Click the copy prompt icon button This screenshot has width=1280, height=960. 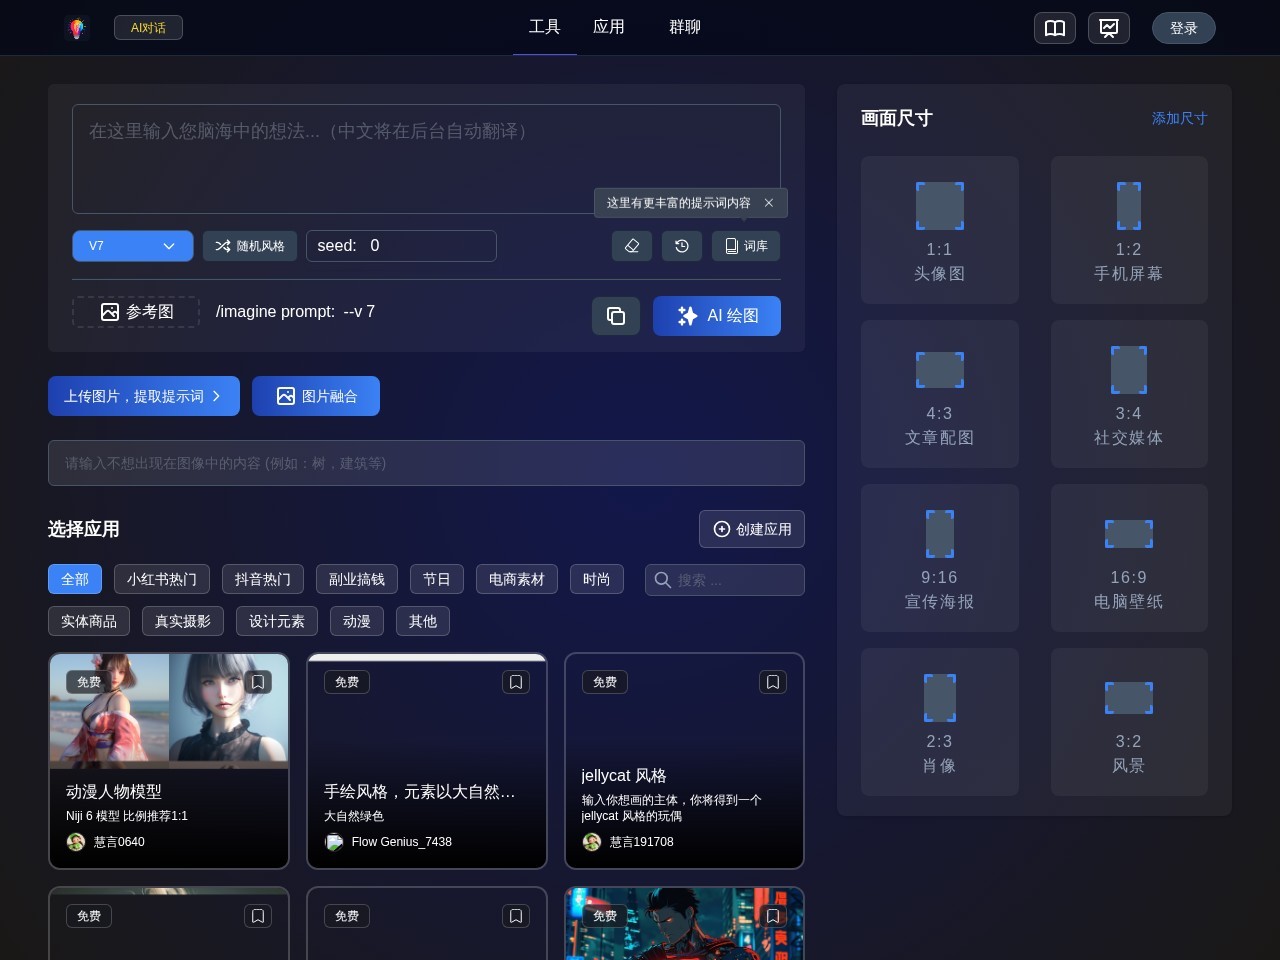click(616, 316)
